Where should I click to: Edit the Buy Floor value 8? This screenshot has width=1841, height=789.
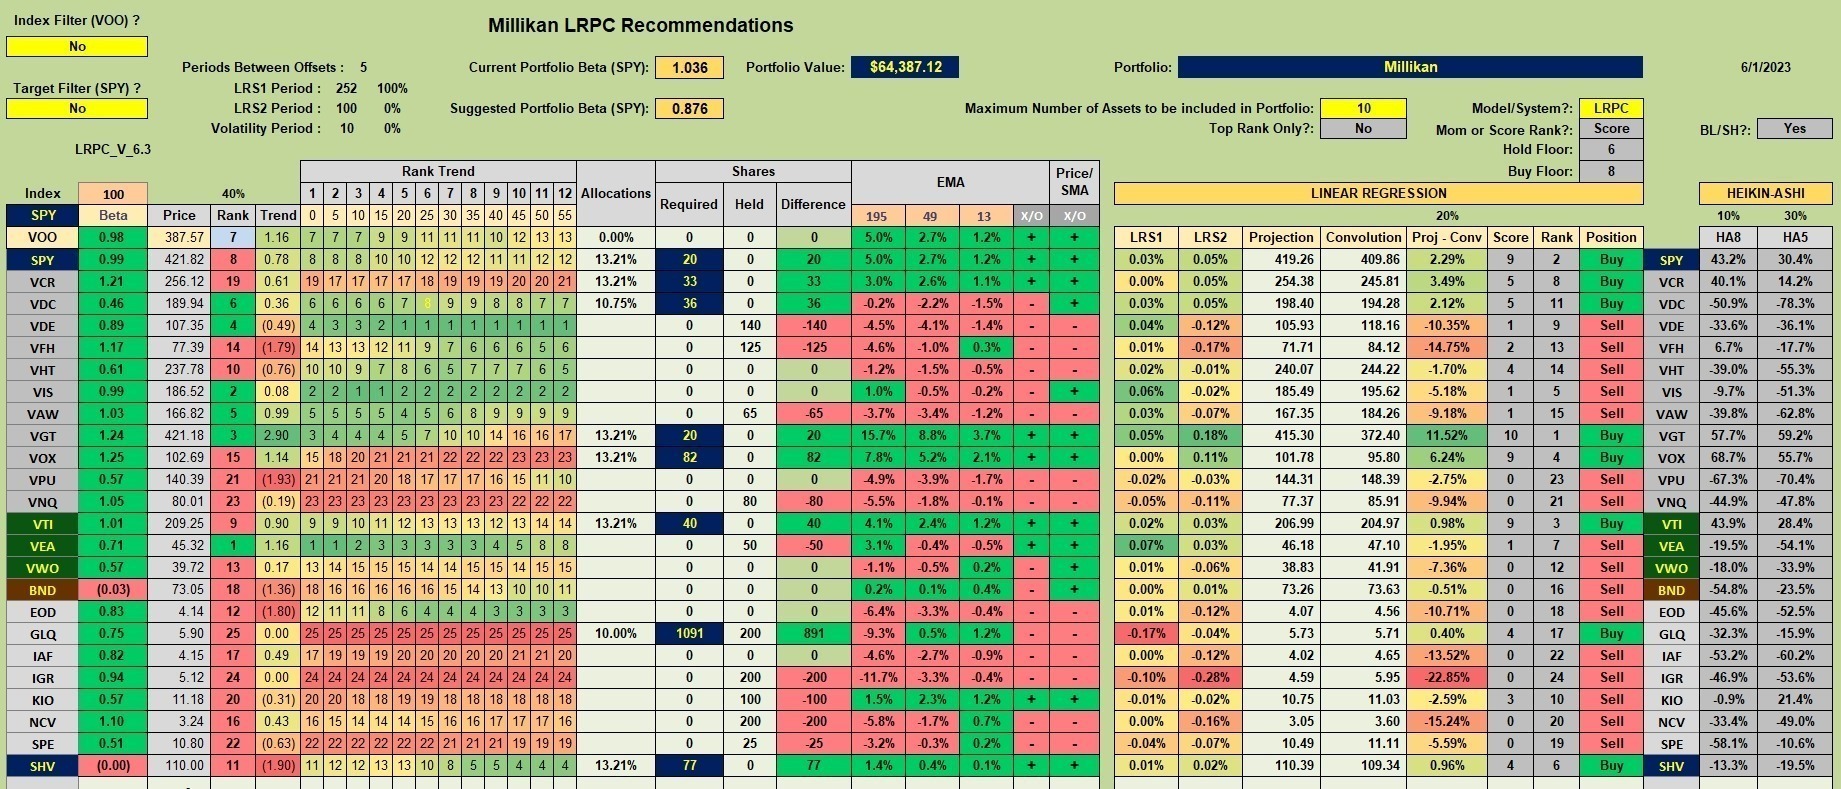pos(1611,171)
